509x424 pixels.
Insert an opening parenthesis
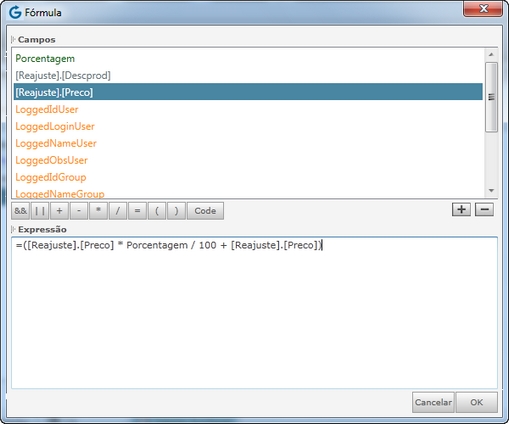pos(157,211)
